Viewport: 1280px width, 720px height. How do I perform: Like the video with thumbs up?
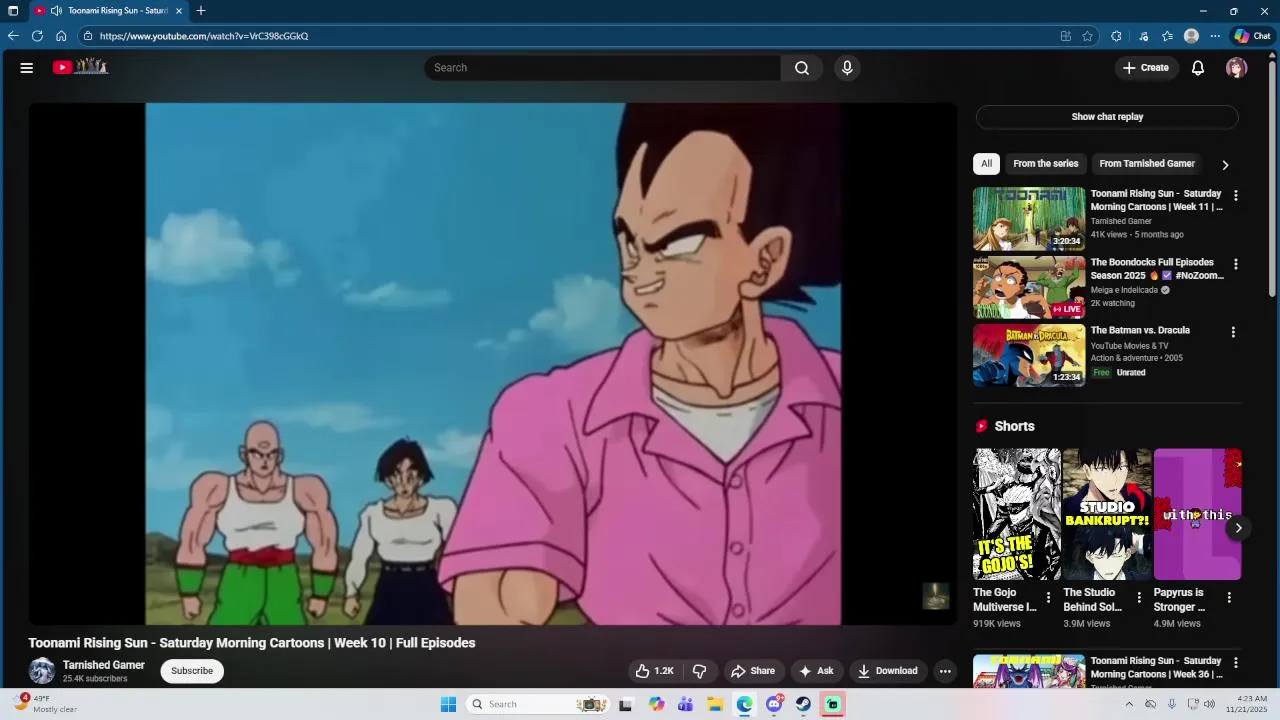pyautogui.click(x=655, y=671)
